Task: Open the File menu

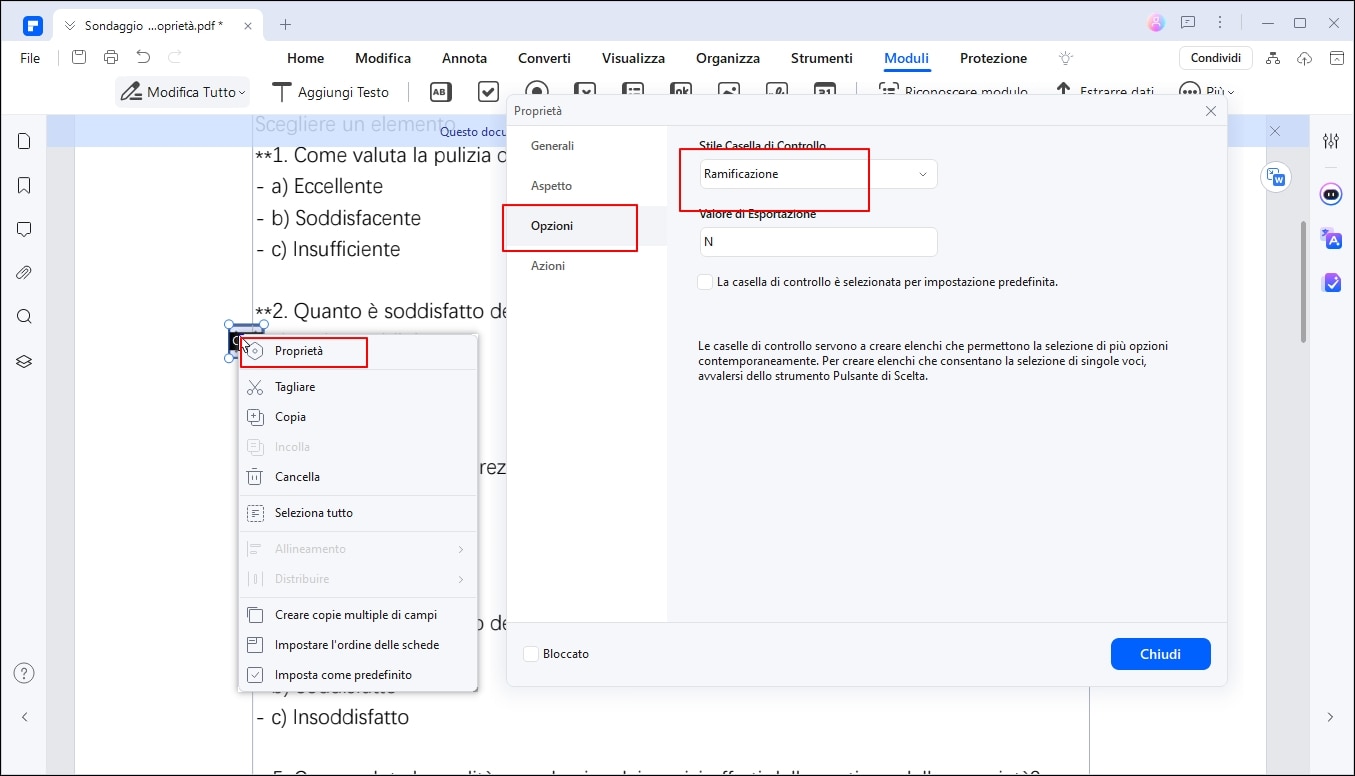Action: click(30, 58)
